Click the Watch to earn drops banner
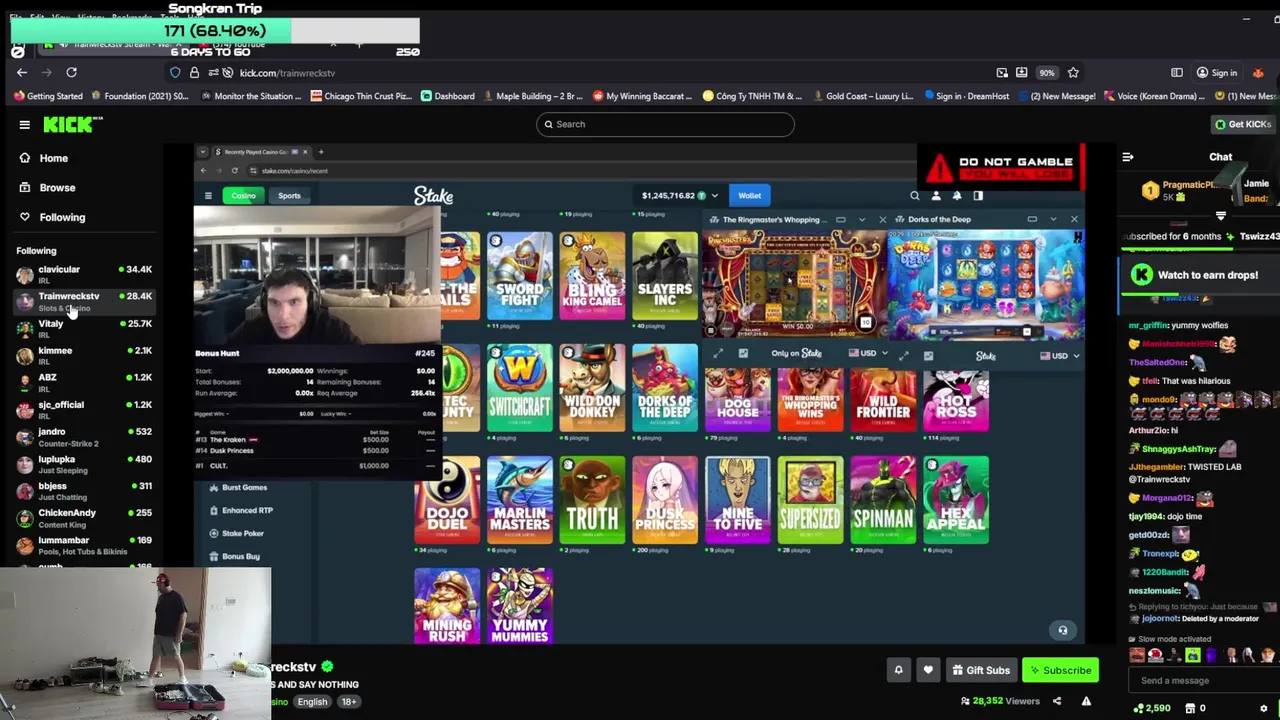 coord(1198,275)
